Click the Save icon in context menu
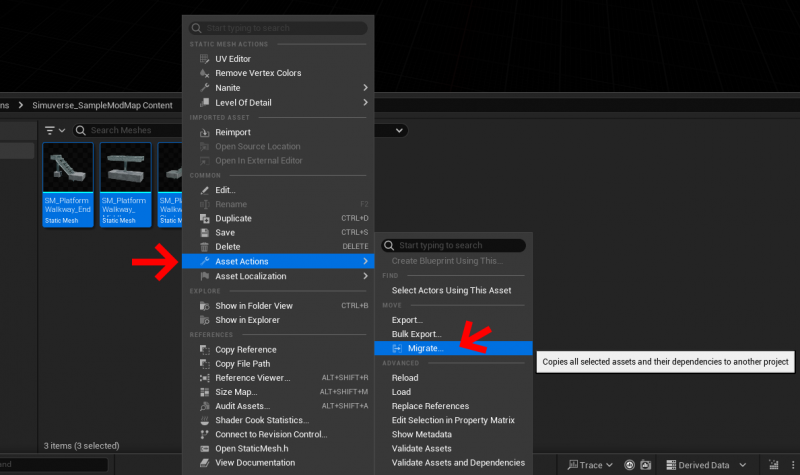The width and height of the screenshot is (800, 475). (205, 232)
